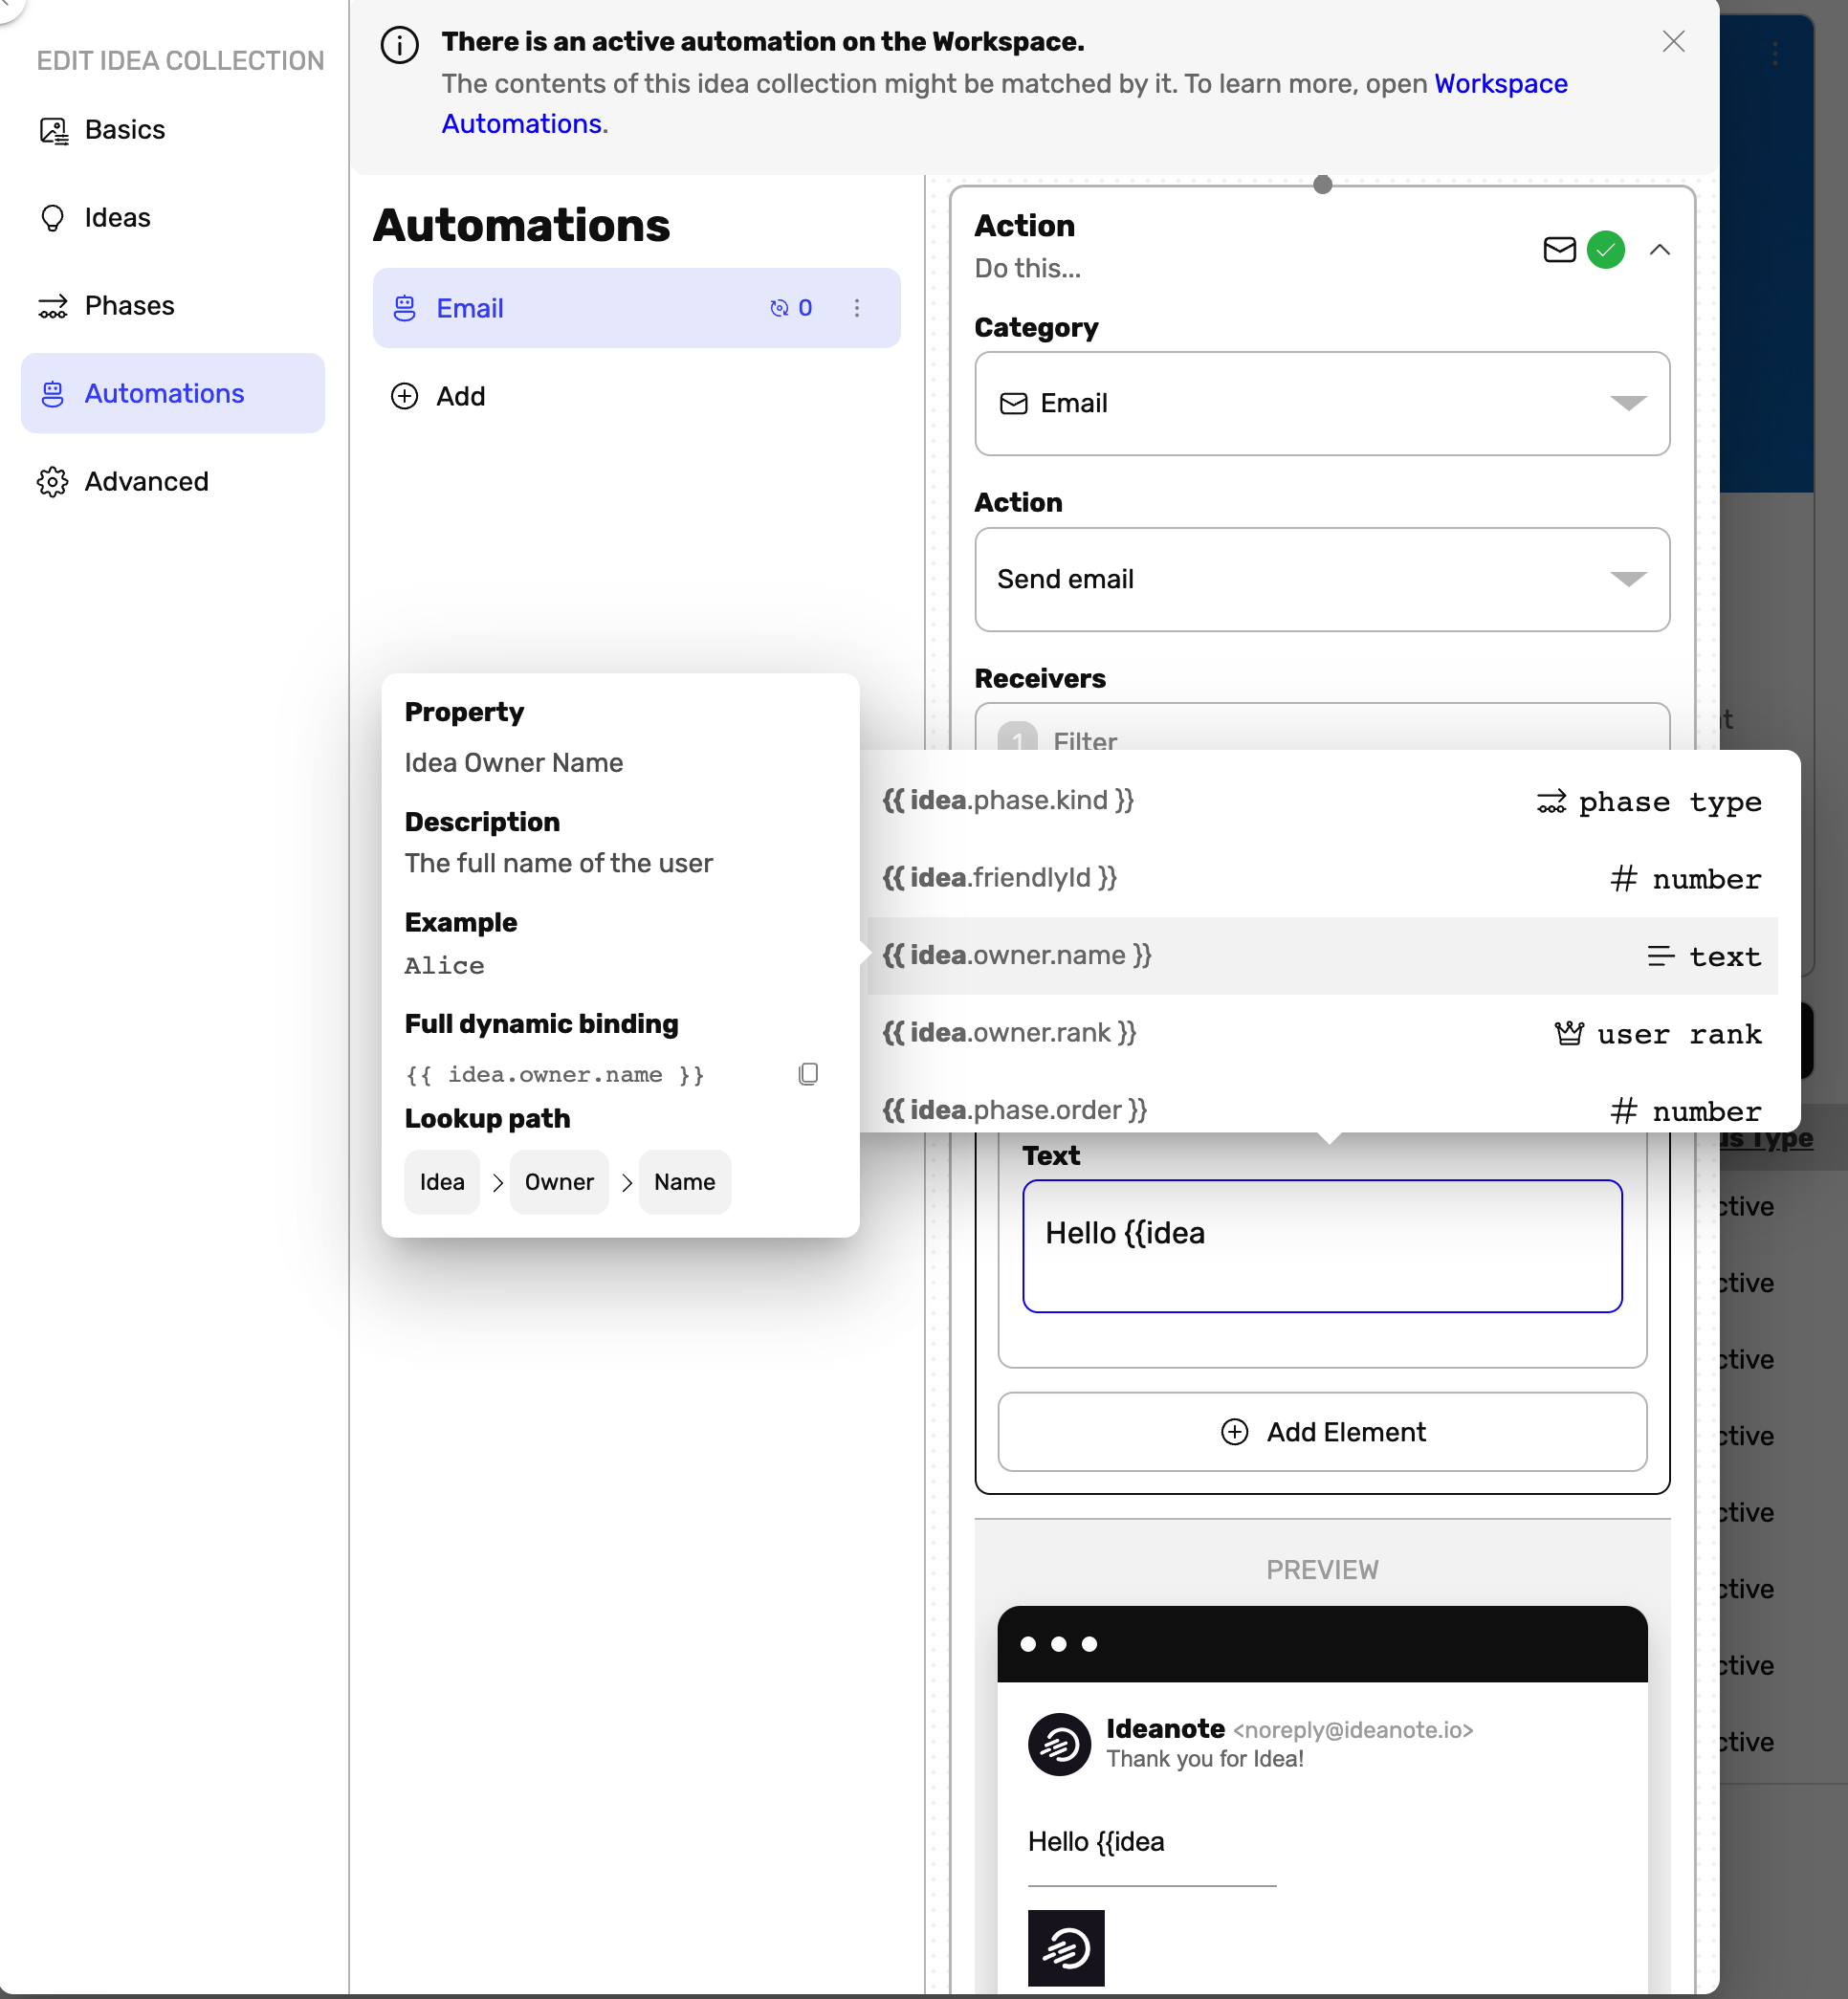The width and height of the screenshot is (1848, 1999).
Task: Go to the Basics section
Action: 124,130
